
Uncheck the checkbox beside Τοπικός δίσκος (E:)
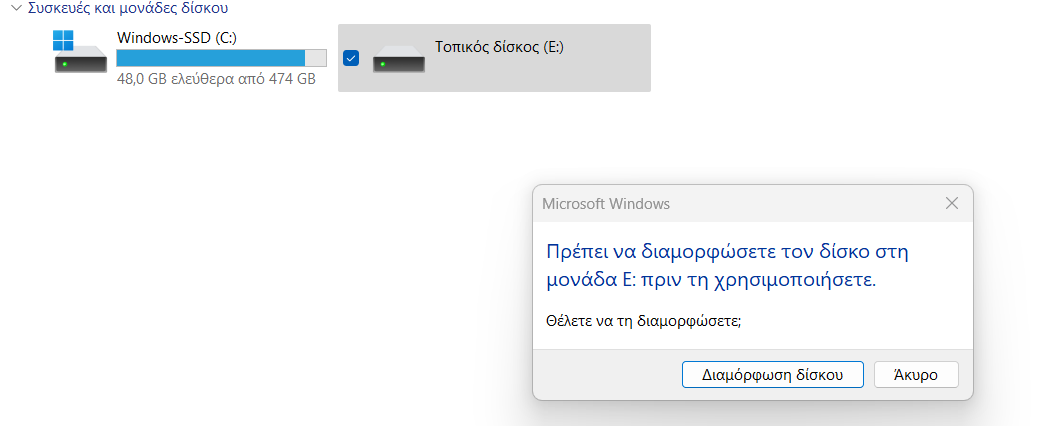point(351,58)
